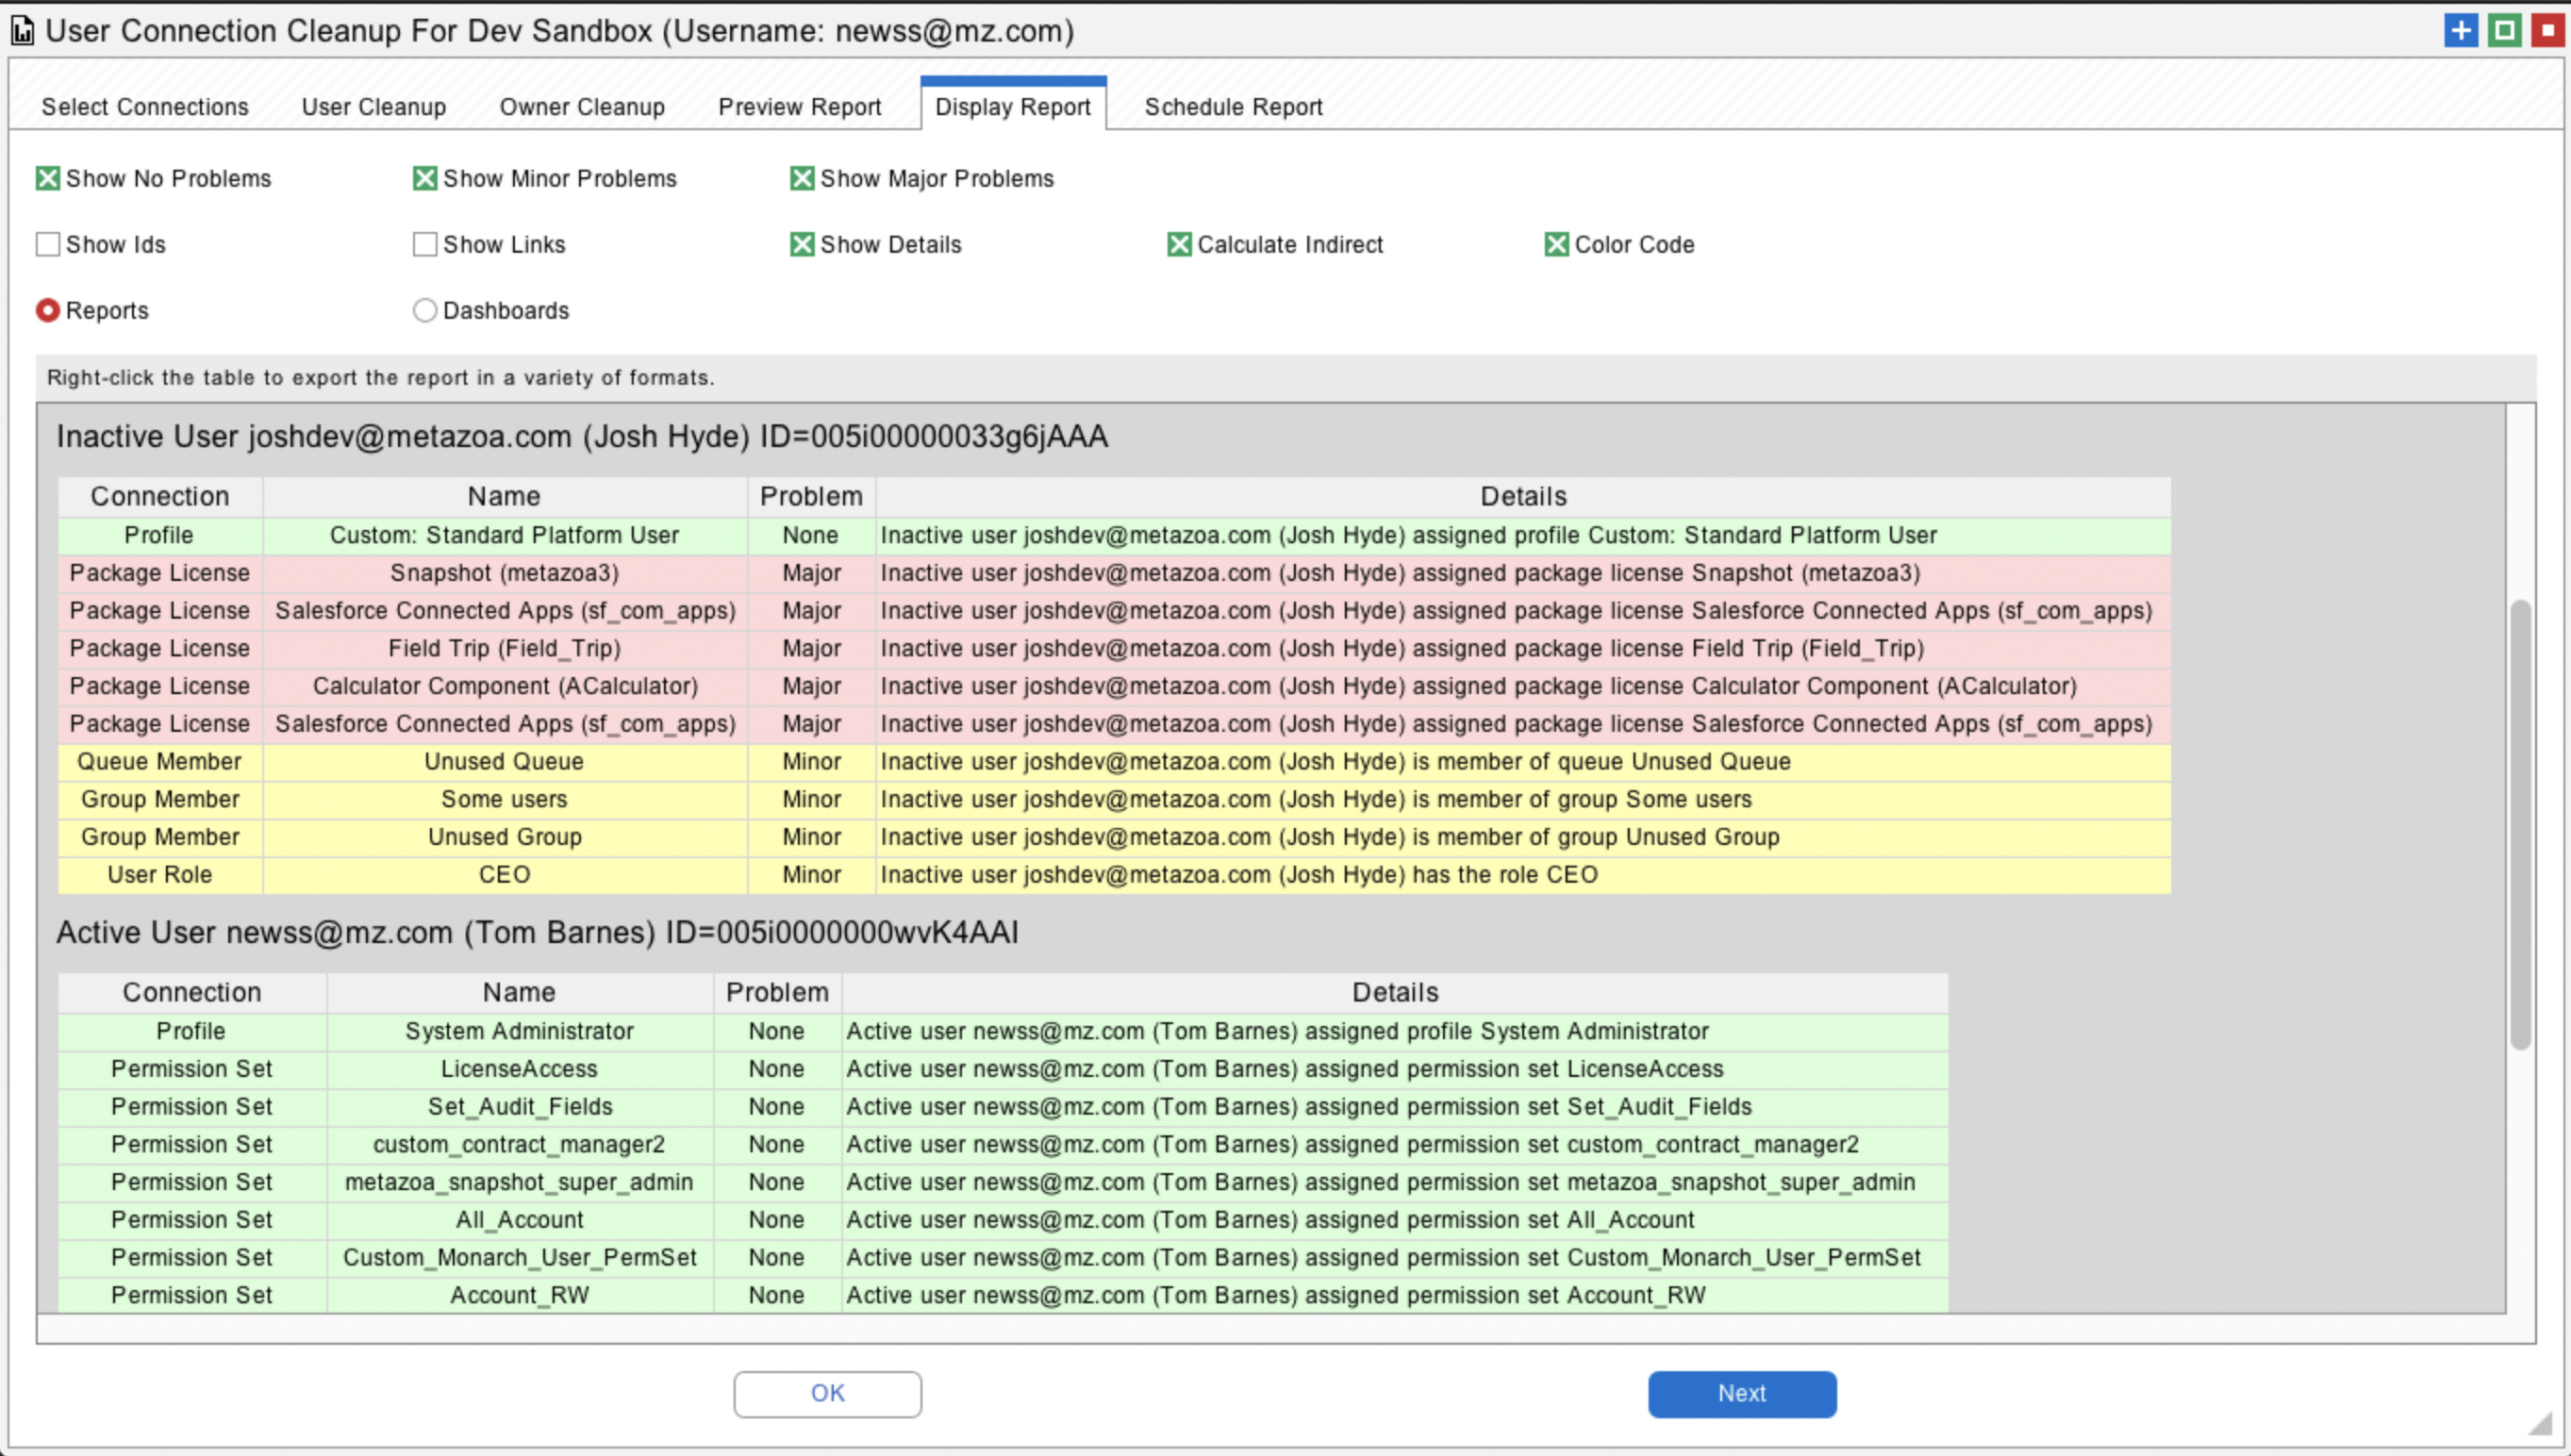
Task: Open the Schedule Report tab
Action: [x=1233, y=106]
